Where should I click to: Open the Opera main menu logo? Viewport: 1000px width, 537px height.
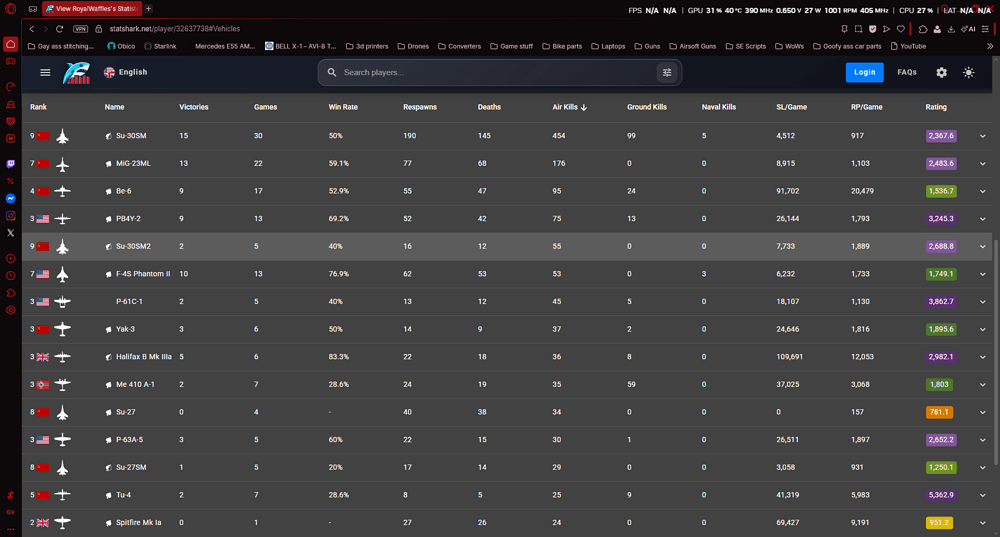coord(10,9)
